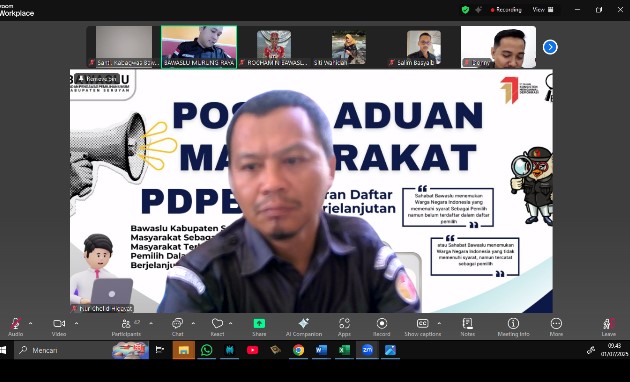Click the Nur Cholid Hidayat speaker name label
The image size is (630, 382).
click(102, 308)
